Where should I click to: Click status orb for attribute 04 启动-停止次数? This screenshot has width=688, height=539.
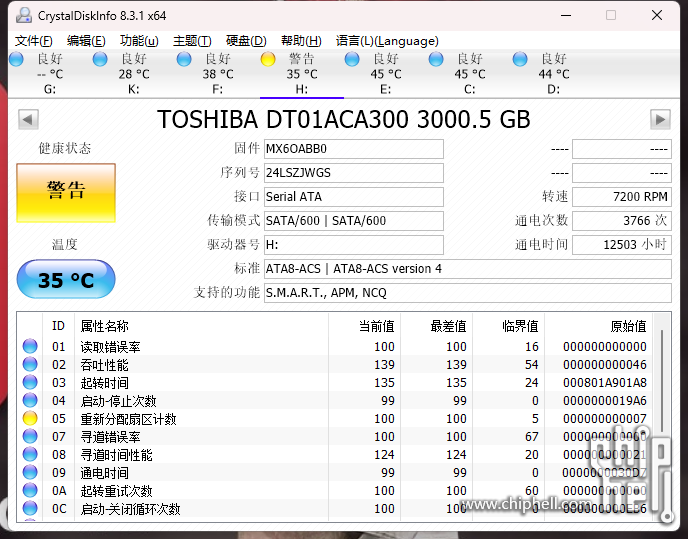click(30, 400)
